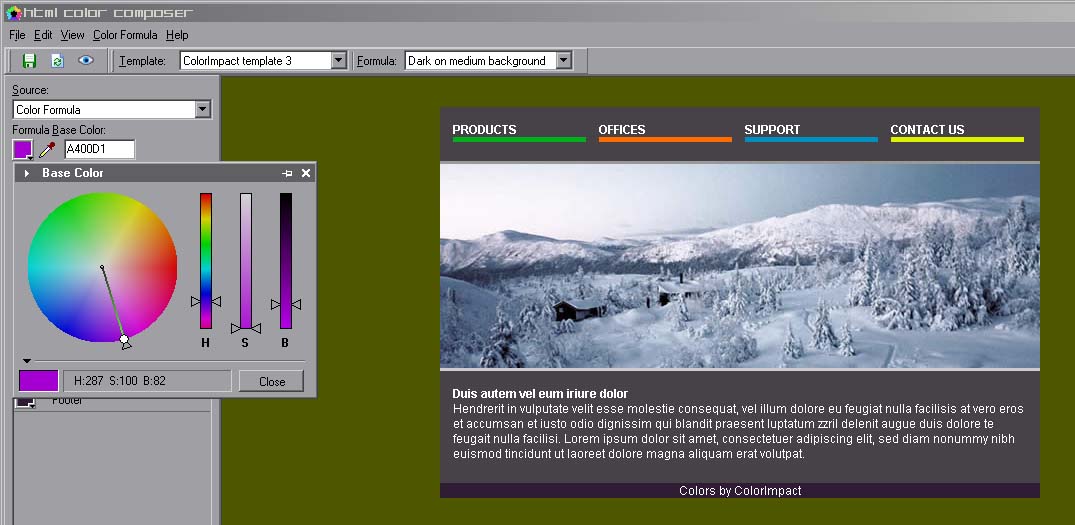Screen dimensions: 1075x525
Task: Collapse the Base Color panel triangle
Action: [26, 173]
